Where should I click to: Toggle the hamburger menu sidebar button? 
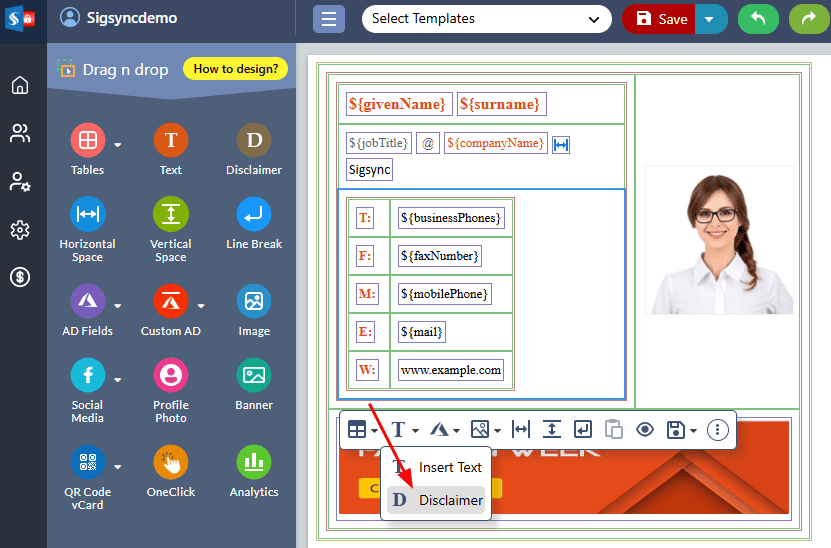(328, 19)
